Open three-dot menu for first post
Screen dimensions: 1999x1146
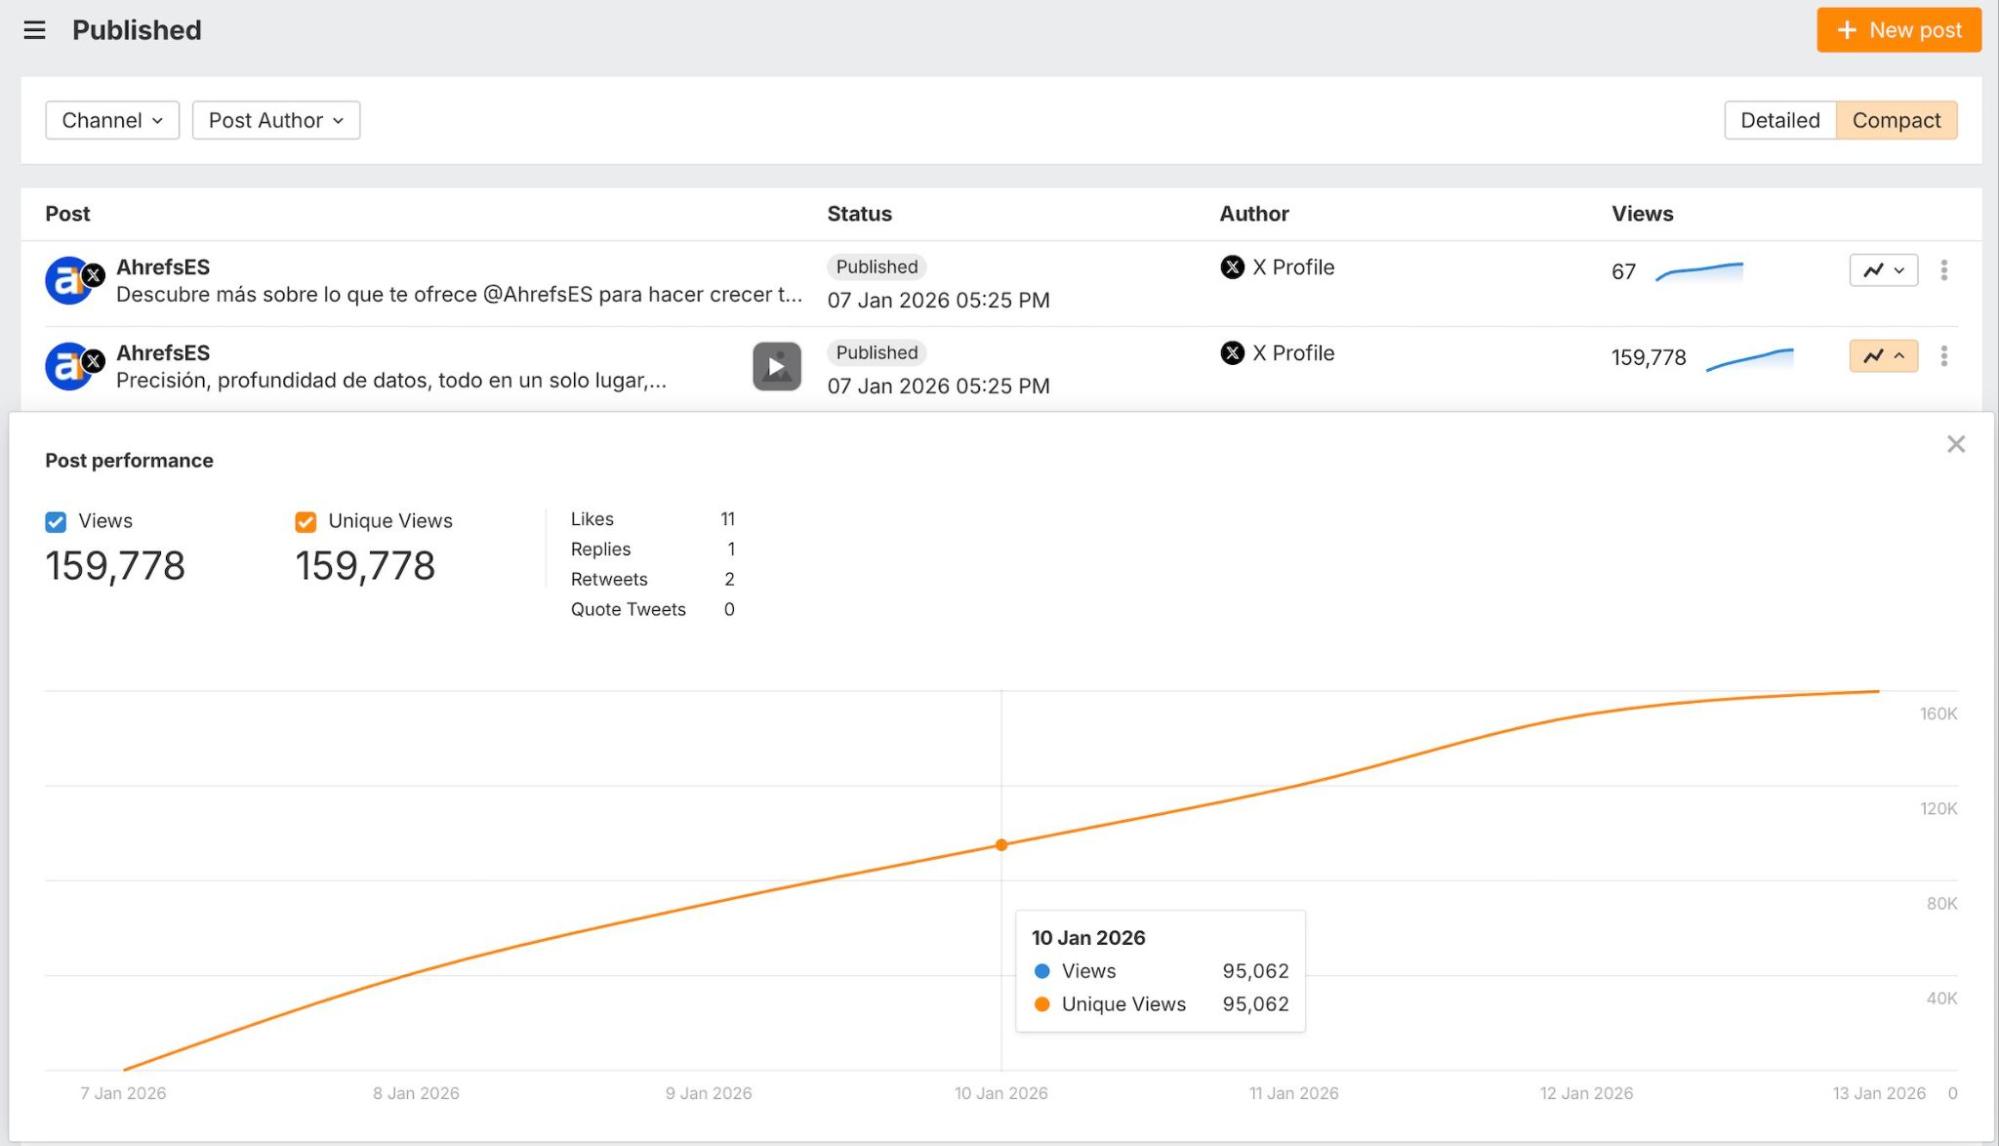1943,270
